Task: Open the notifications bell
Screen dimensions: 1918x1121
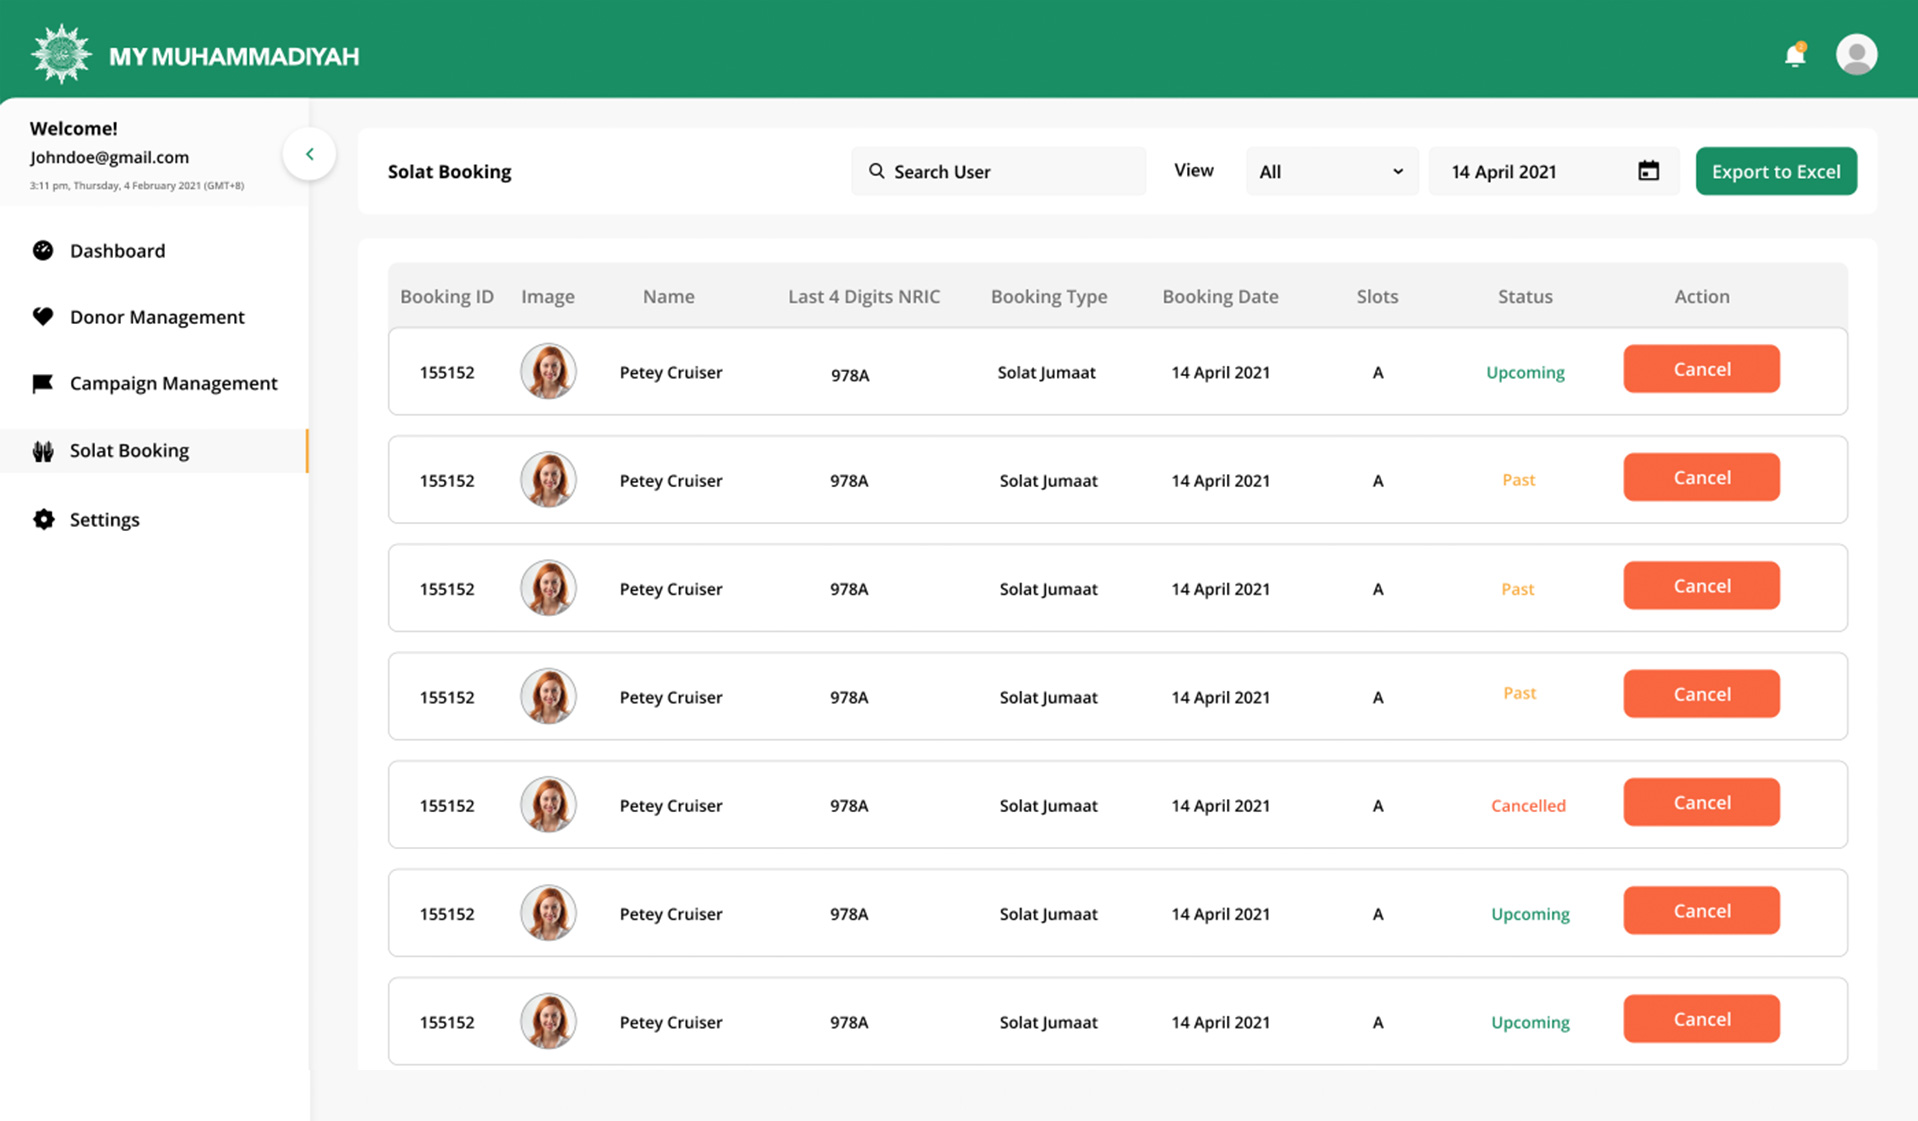Action: (x=1795, y=55)
